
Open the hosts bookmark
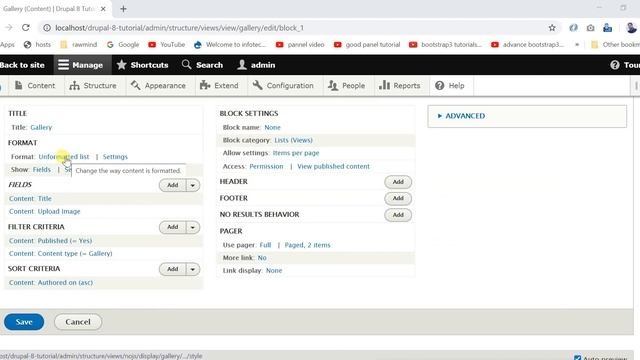click(37, 44)
